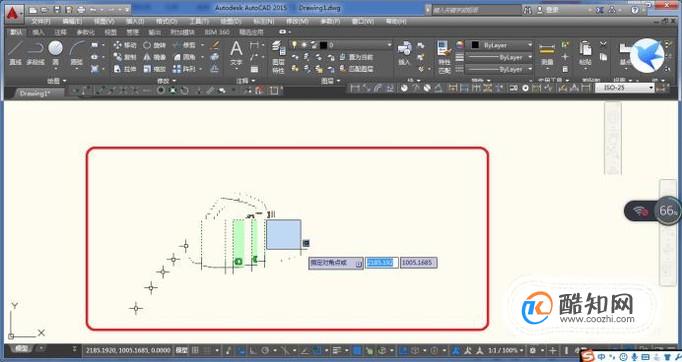The height and width of the screenshot is (362, 682).
Task: Click the Insert block (插入) icon
Action: tap(405, 53)
